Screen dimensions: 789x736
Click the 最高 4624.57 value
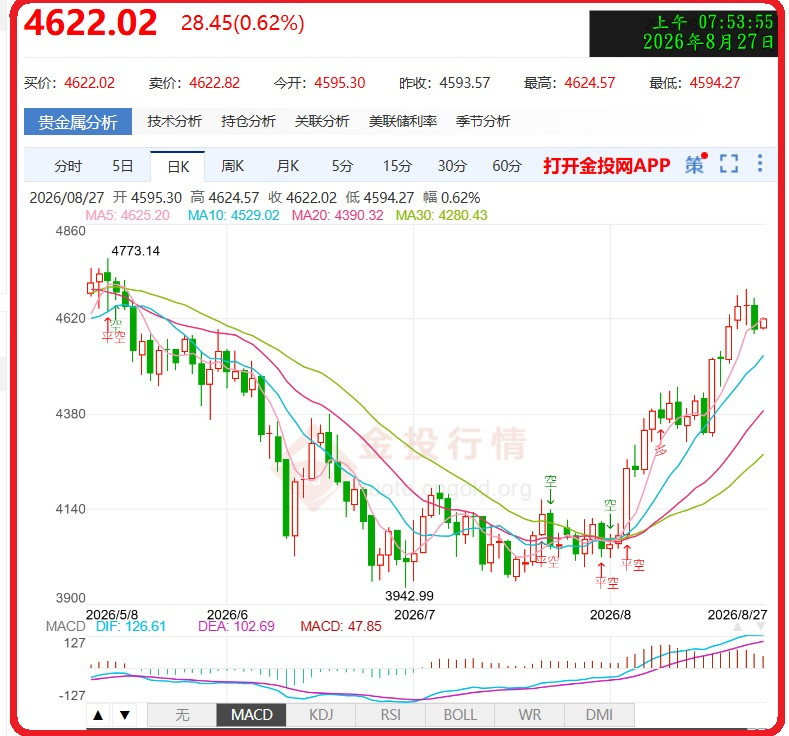(590, 83)
